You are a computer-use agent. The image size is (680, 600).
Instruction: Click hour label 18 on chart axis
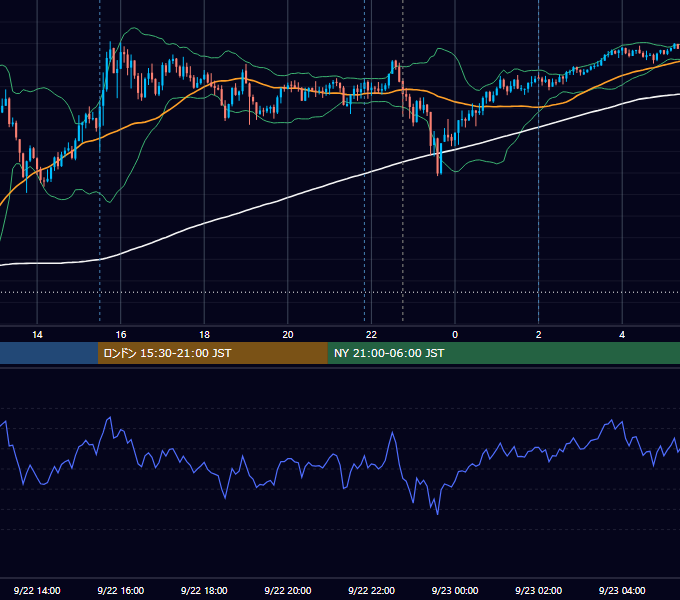pyautogui.click(x=204, y=335)
